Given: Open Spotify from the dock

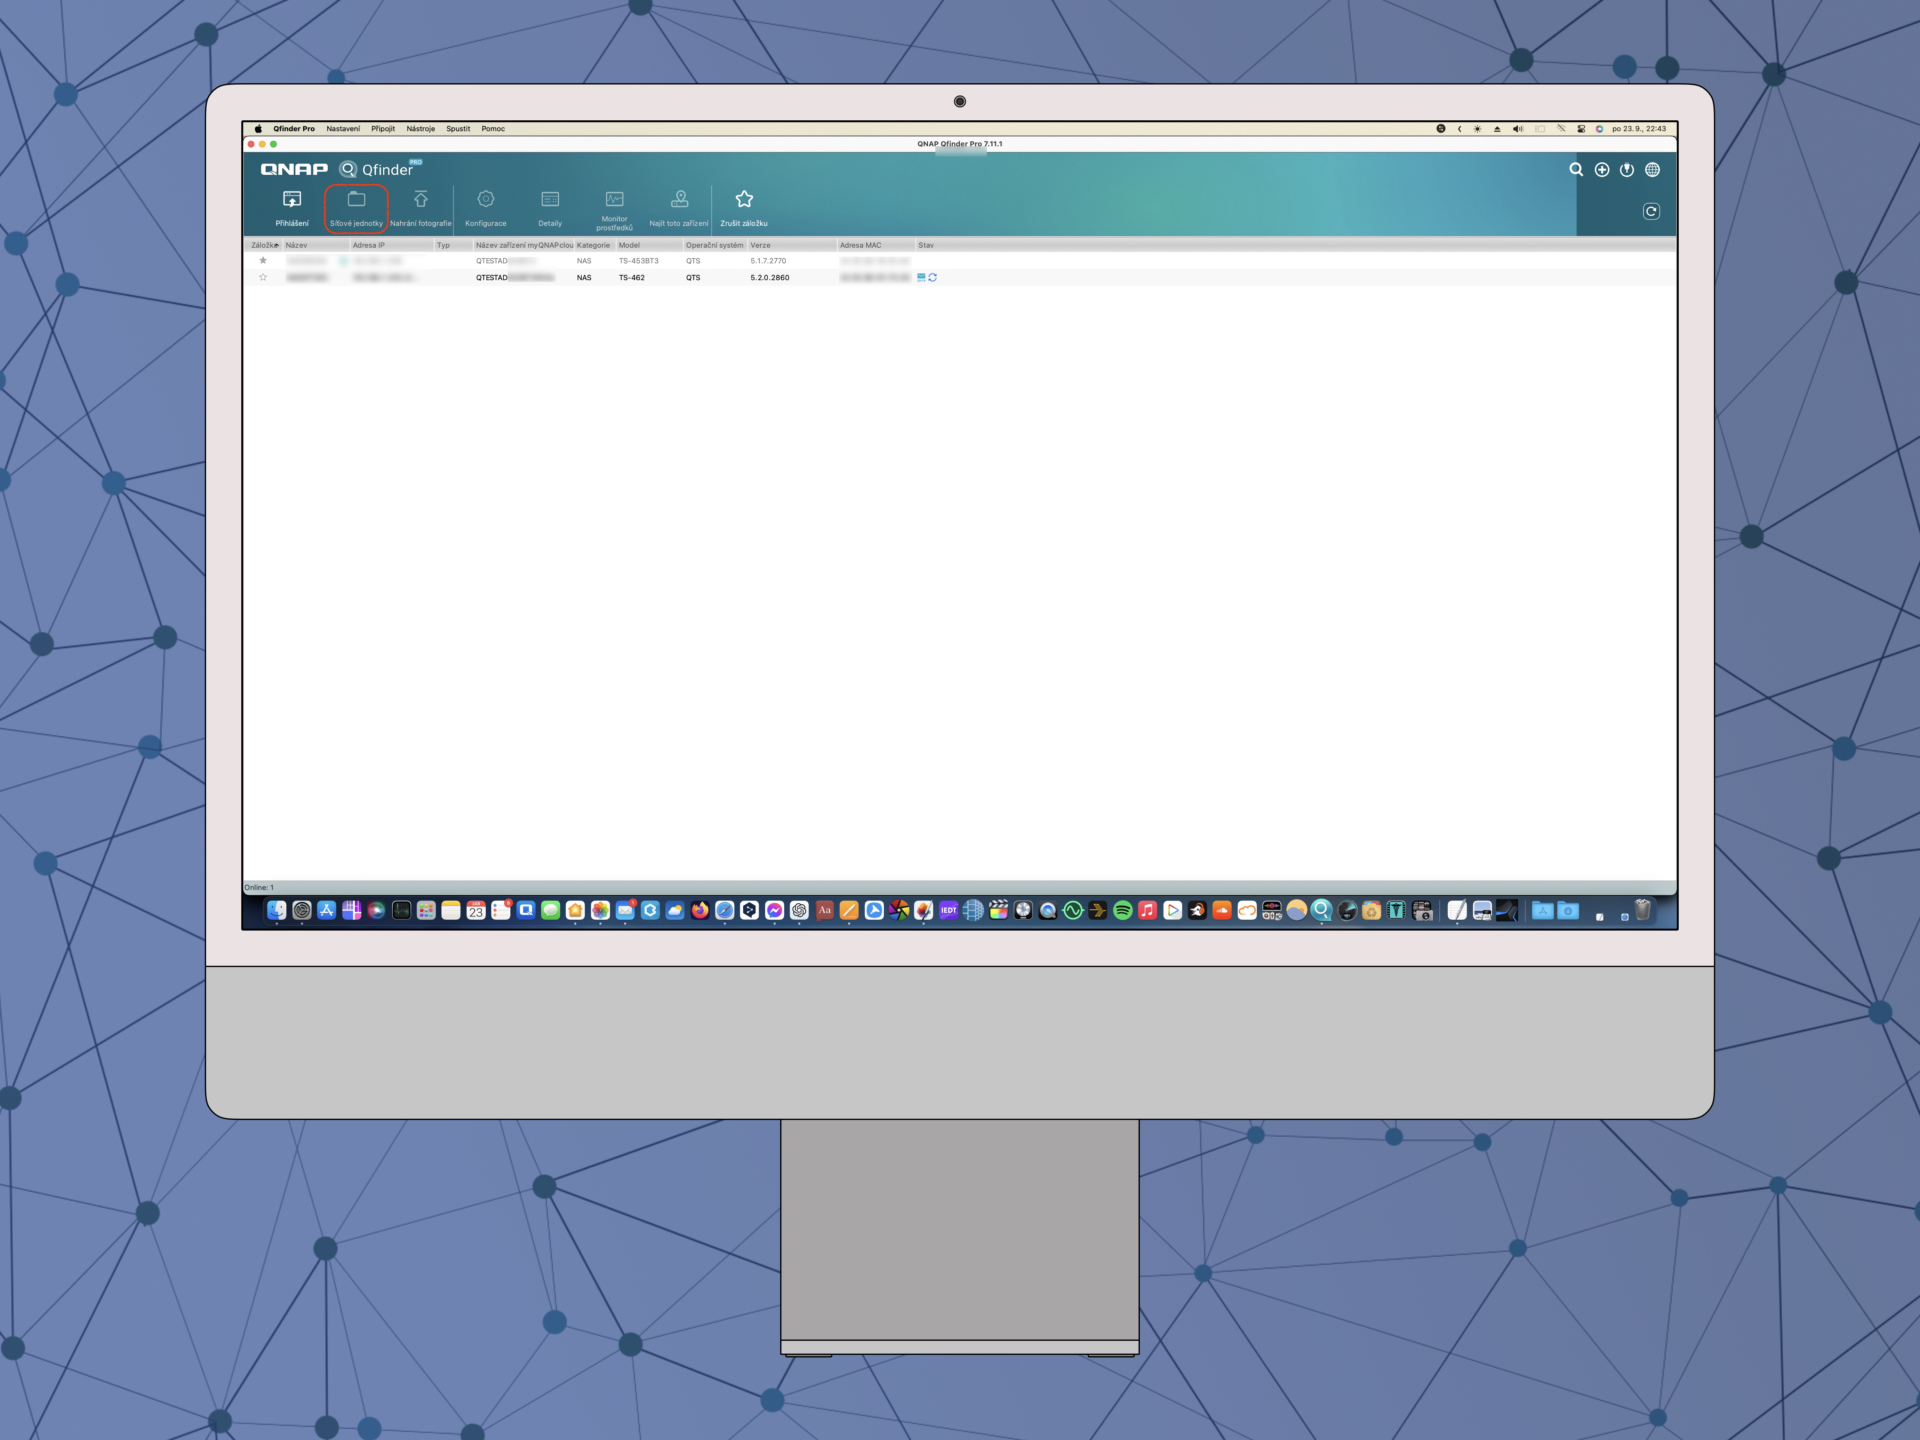Looking at the screenshot, I should [x=1122, y=910].
